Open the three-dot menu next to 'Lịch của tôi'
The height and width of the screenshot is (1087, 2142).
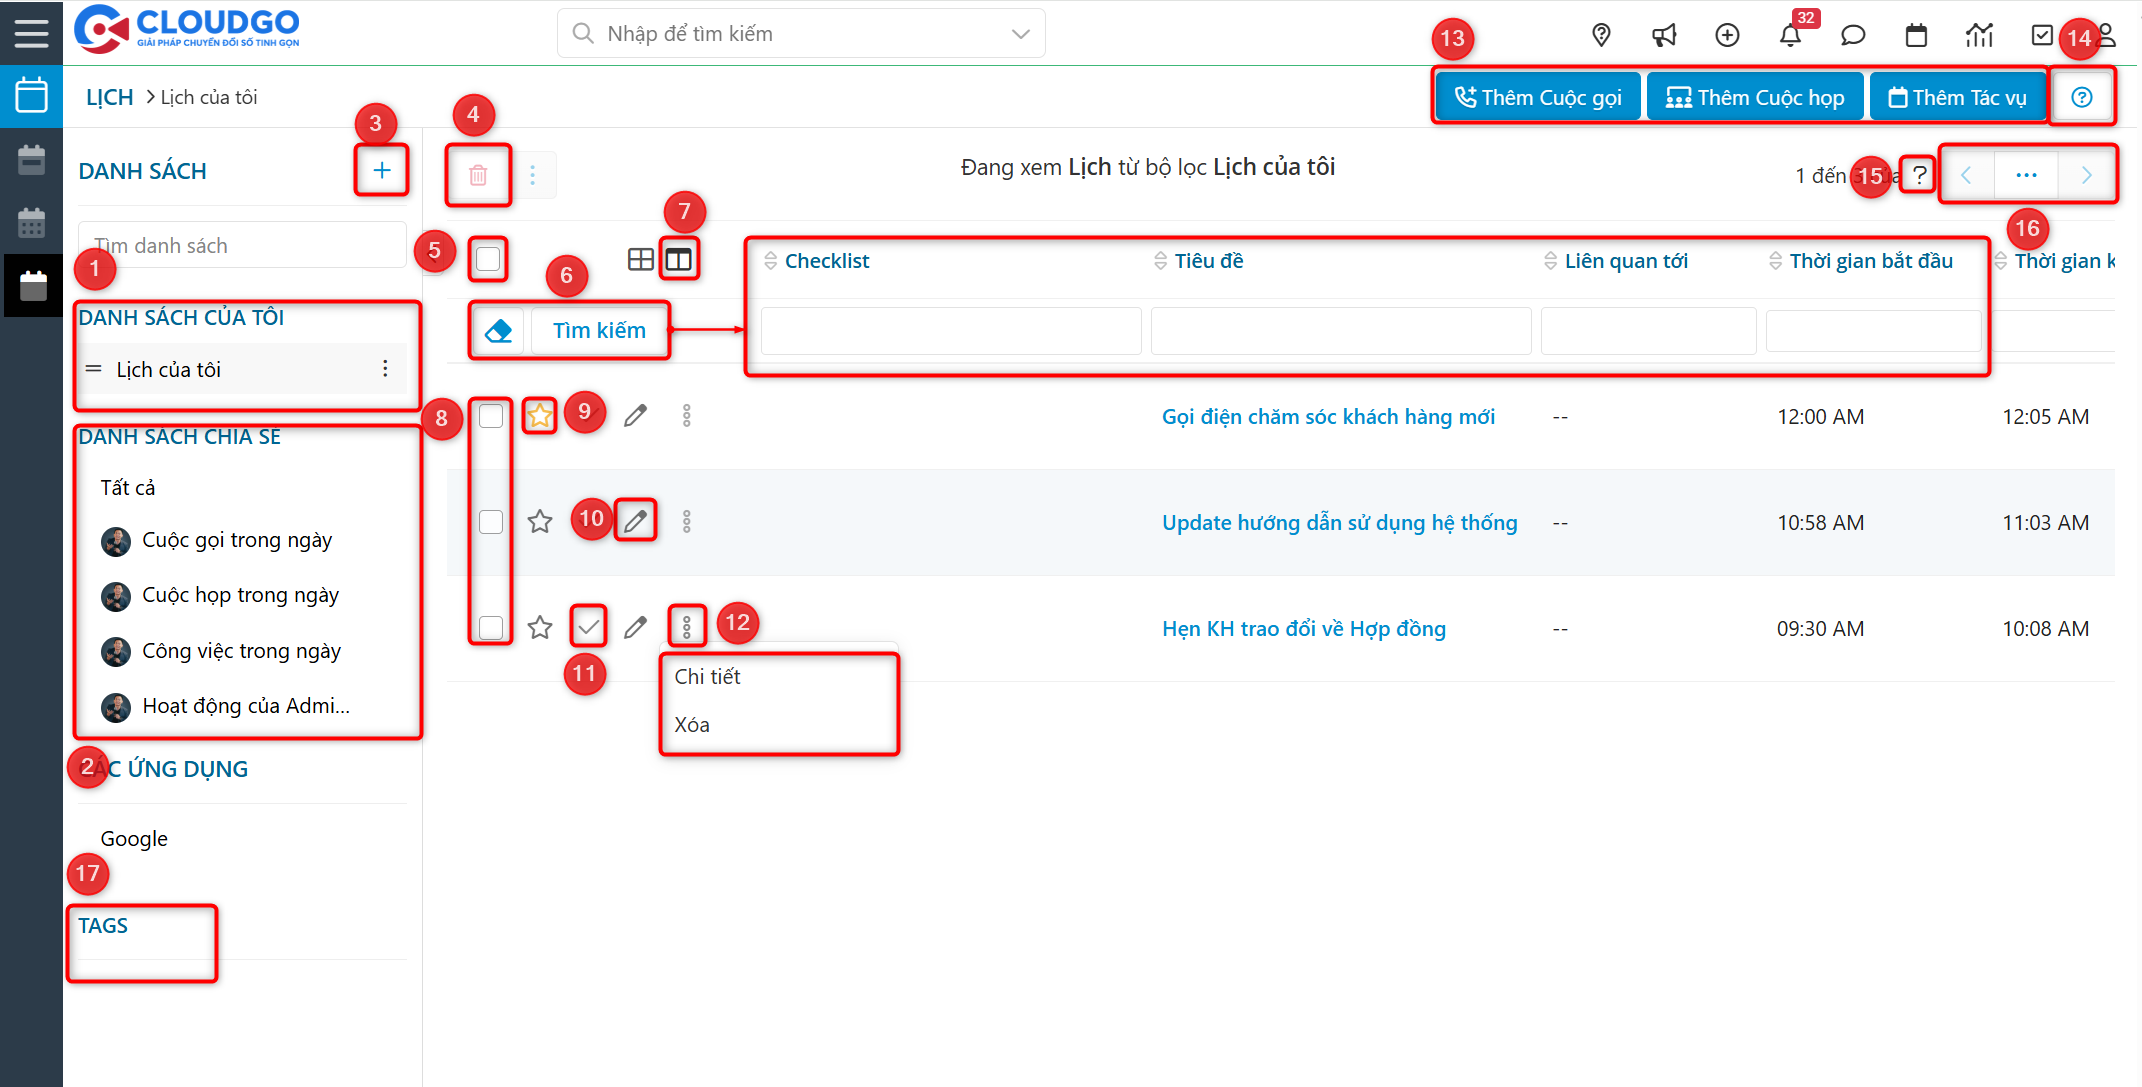[x=385, y=368]
